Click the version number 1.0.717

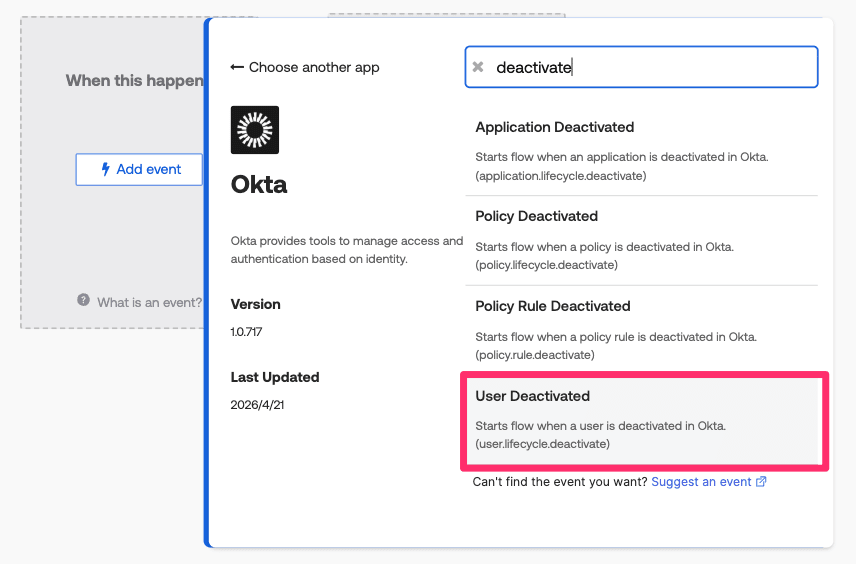[247, 331]
